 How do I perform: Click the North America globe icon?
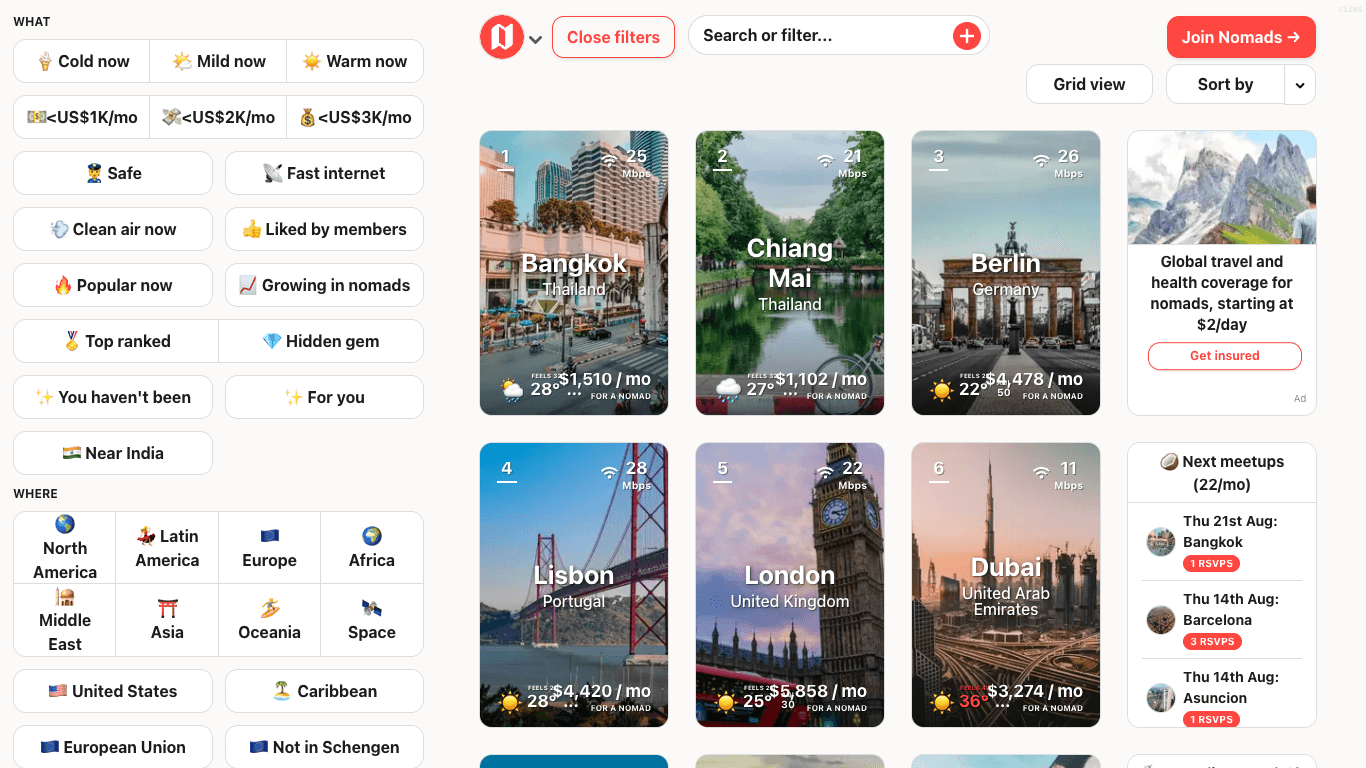63,523
